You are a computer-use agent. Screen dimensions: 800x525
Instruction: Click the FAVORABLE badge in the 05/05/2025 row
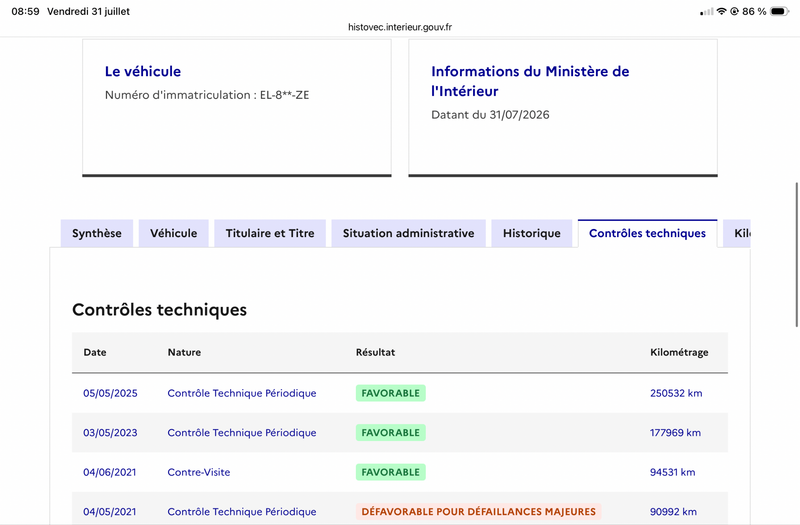(391, 393)
